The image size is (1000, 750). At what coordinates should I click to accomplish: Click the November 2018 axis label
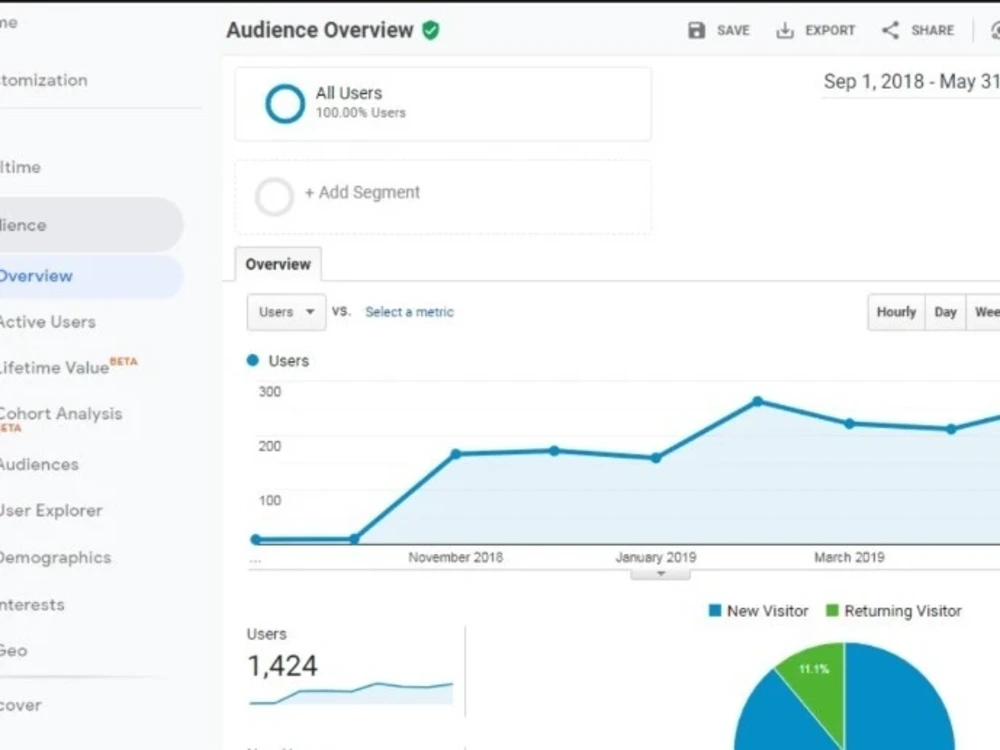click(456, 557)
